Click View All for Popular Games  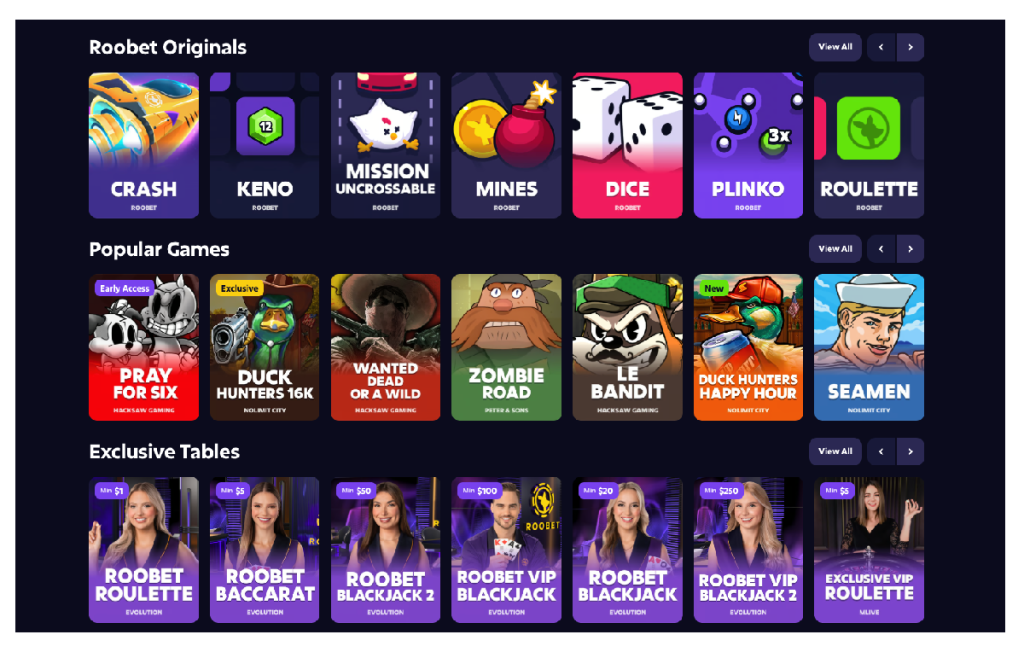tap(835, 249)
